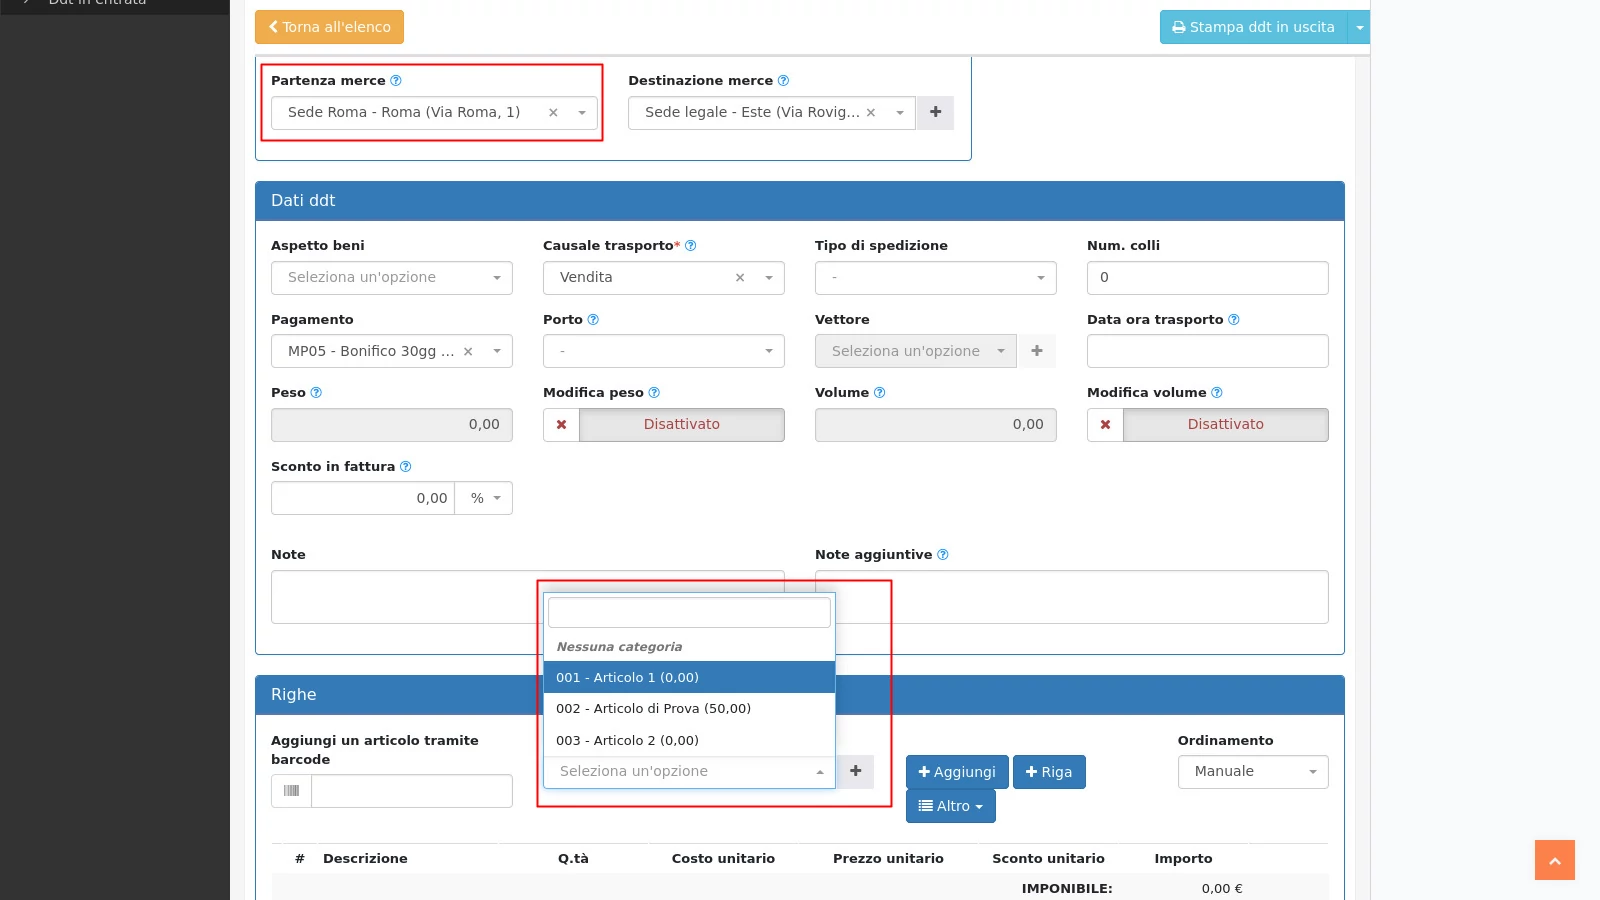Clear the Vendita causale selection

point(740,278)
